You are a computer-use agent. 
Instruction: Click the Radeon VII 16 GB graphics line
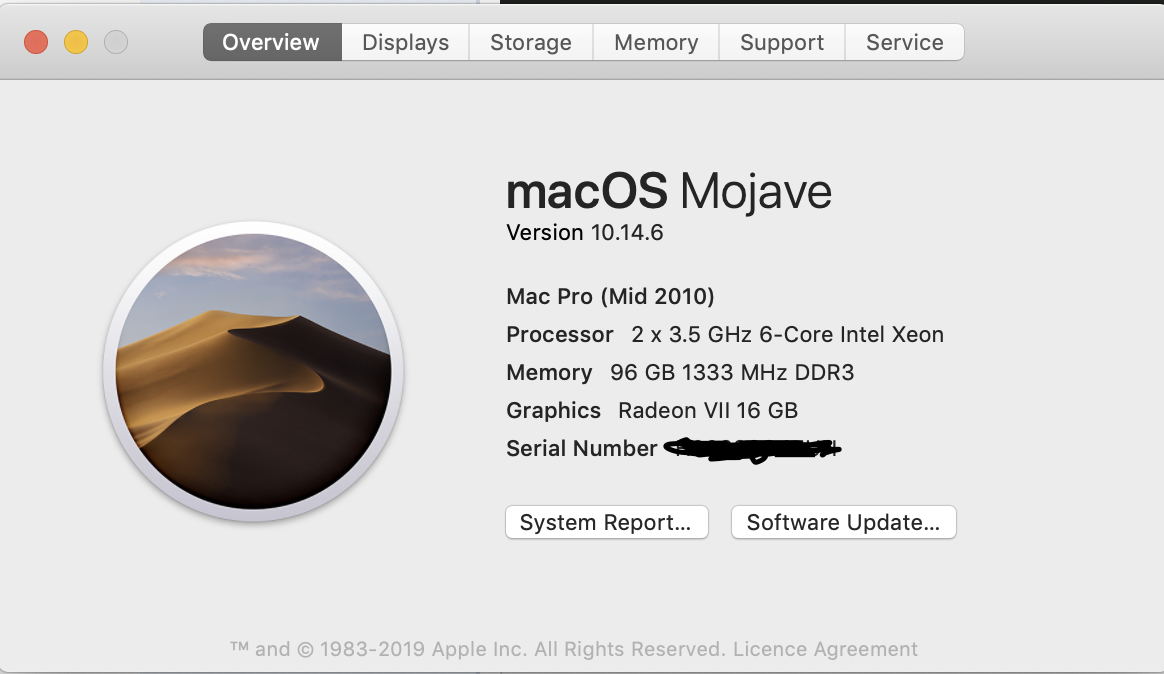(x=707, y=410)
